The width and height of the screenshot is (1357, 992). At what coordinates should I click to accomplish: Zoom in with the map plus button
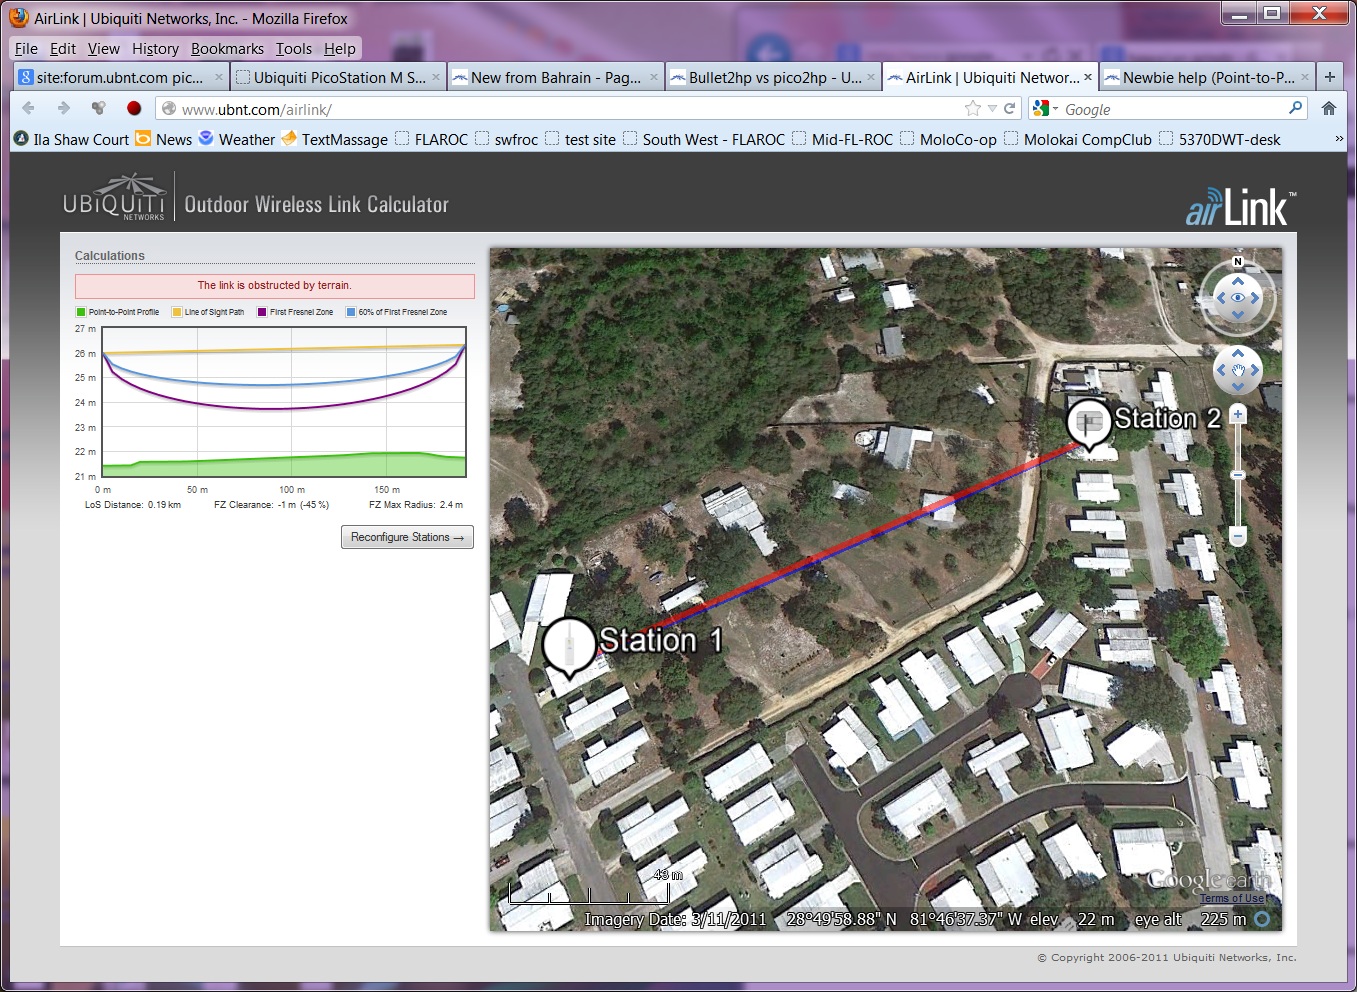[1238, 414]
